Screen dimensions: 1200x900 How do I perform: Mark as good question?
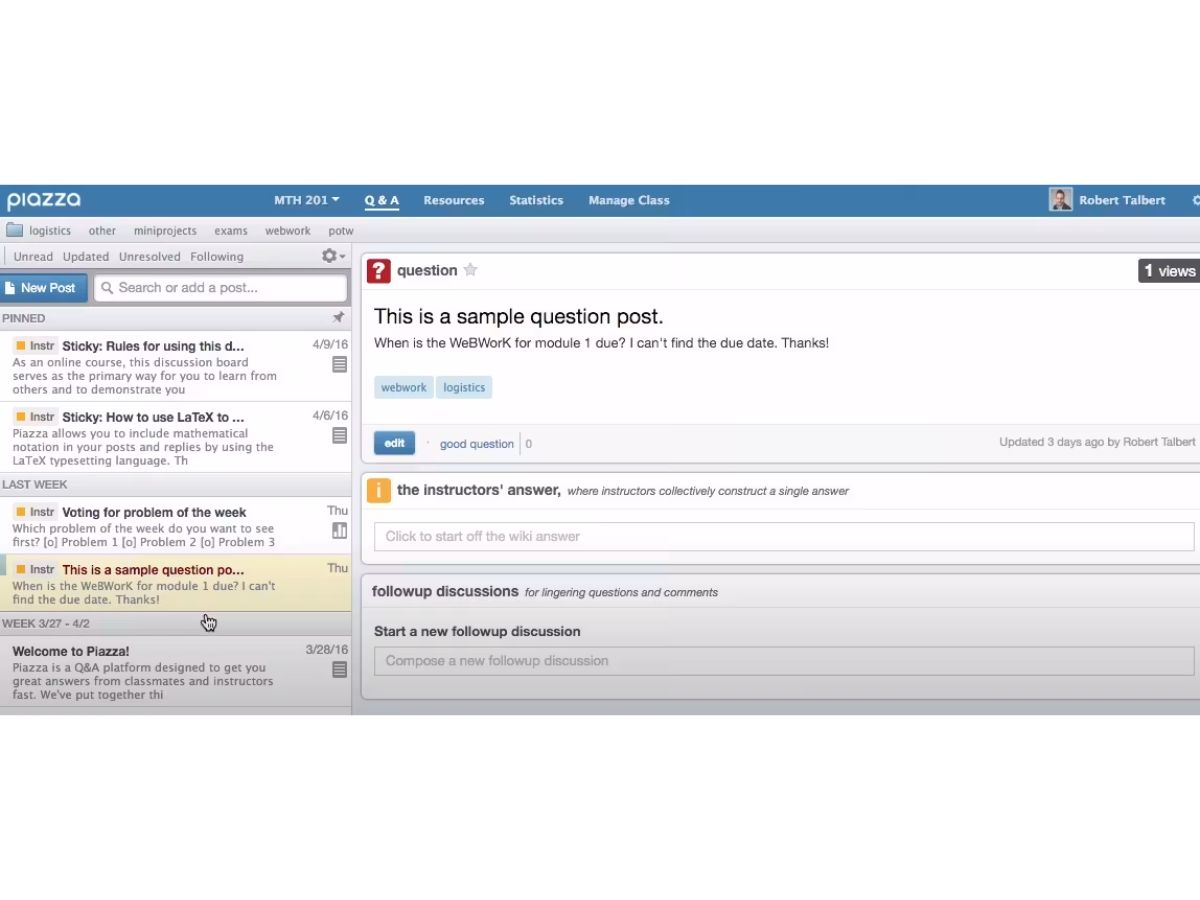[x=477, y=444]
